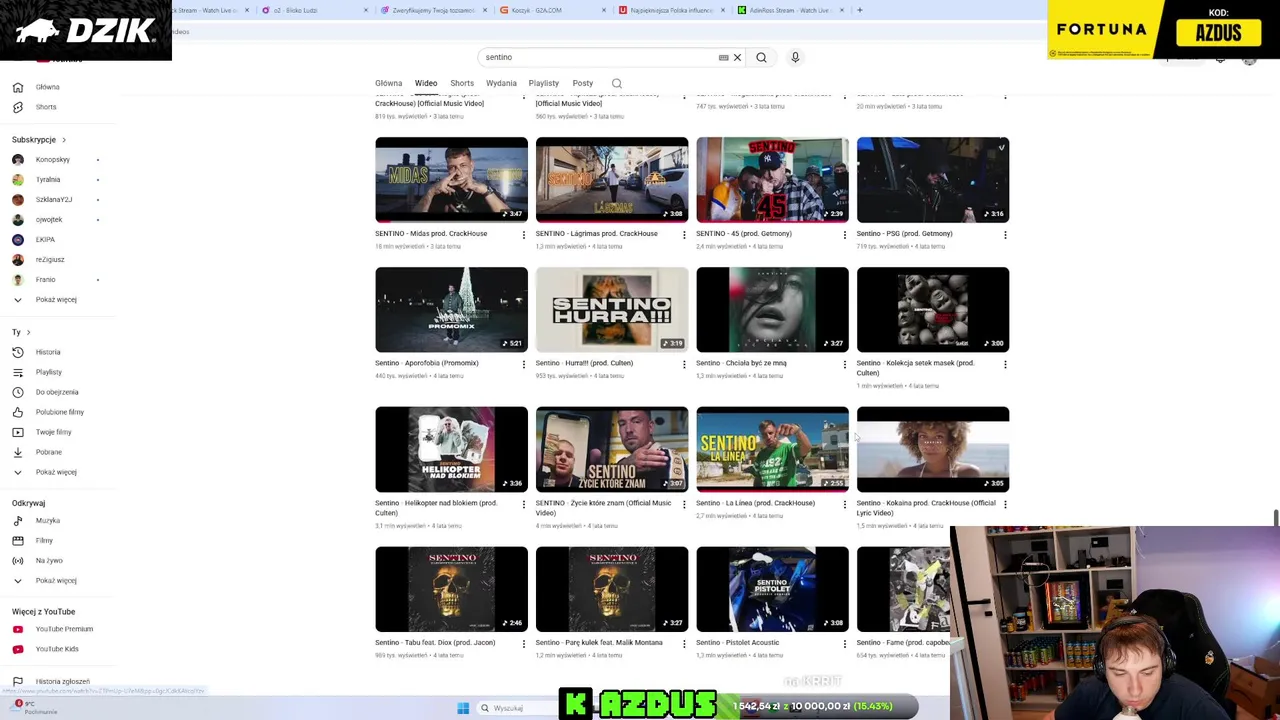Open title Sentino - Tabu feat. Diox
This screenshot has height=720, width=1280.
point(435,643)
